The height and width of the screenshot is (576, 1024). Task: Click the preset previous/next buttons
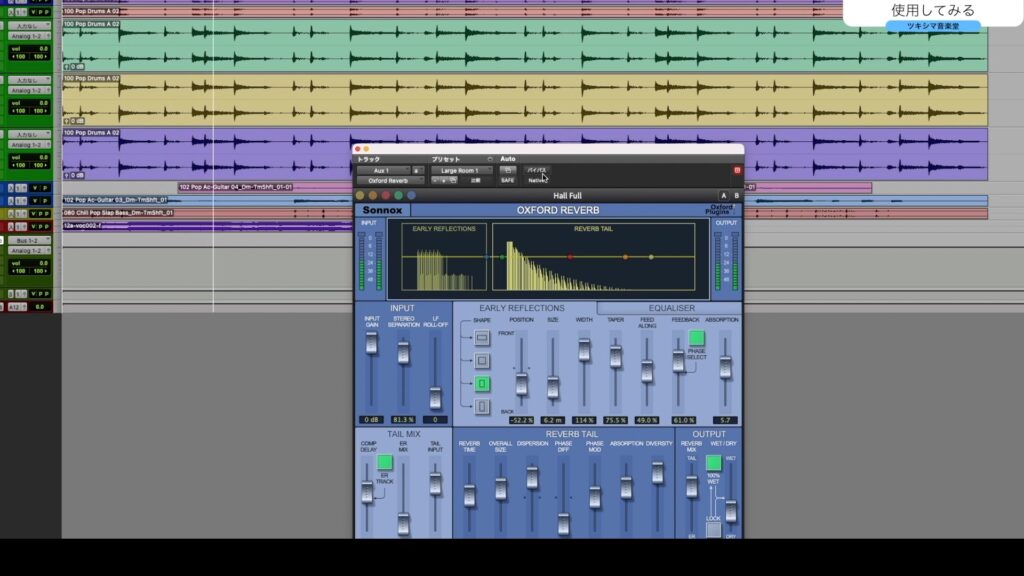[x=439, y=180]
